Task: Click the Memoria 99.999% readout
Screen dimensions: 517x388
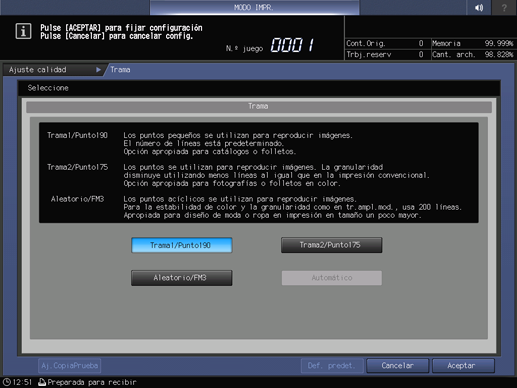Action: pos(473,43)
